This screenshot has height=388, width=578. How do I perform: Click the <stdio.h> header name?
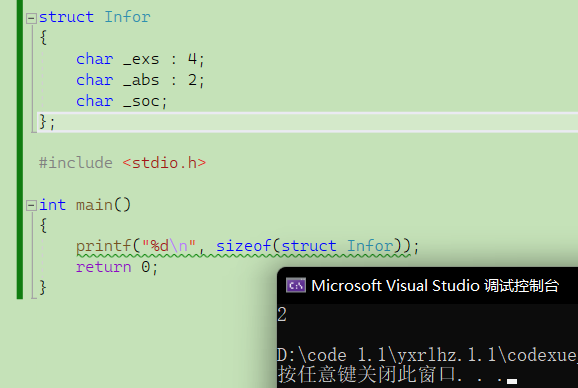click(x=164, y=163)
